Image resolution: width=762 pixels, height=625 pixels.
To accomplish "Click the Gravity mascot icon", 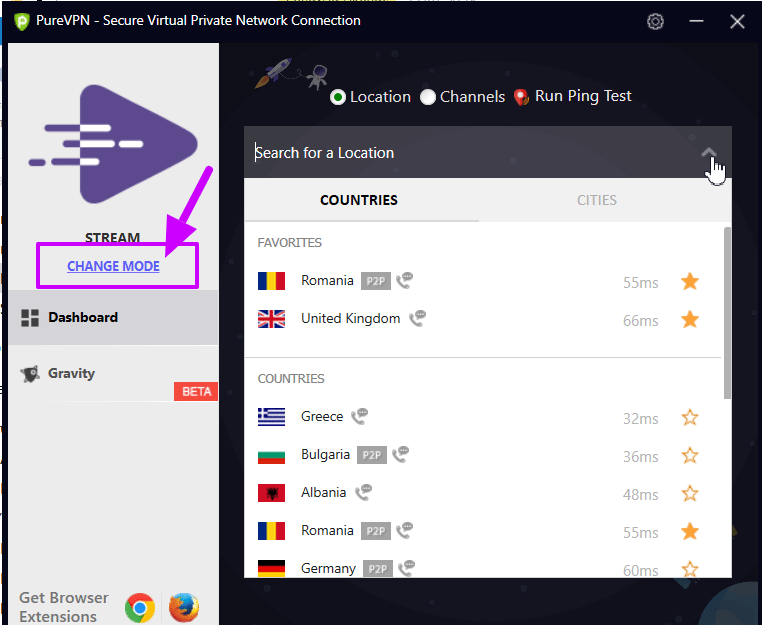I will pyautogui.click(x=30, y=374).
